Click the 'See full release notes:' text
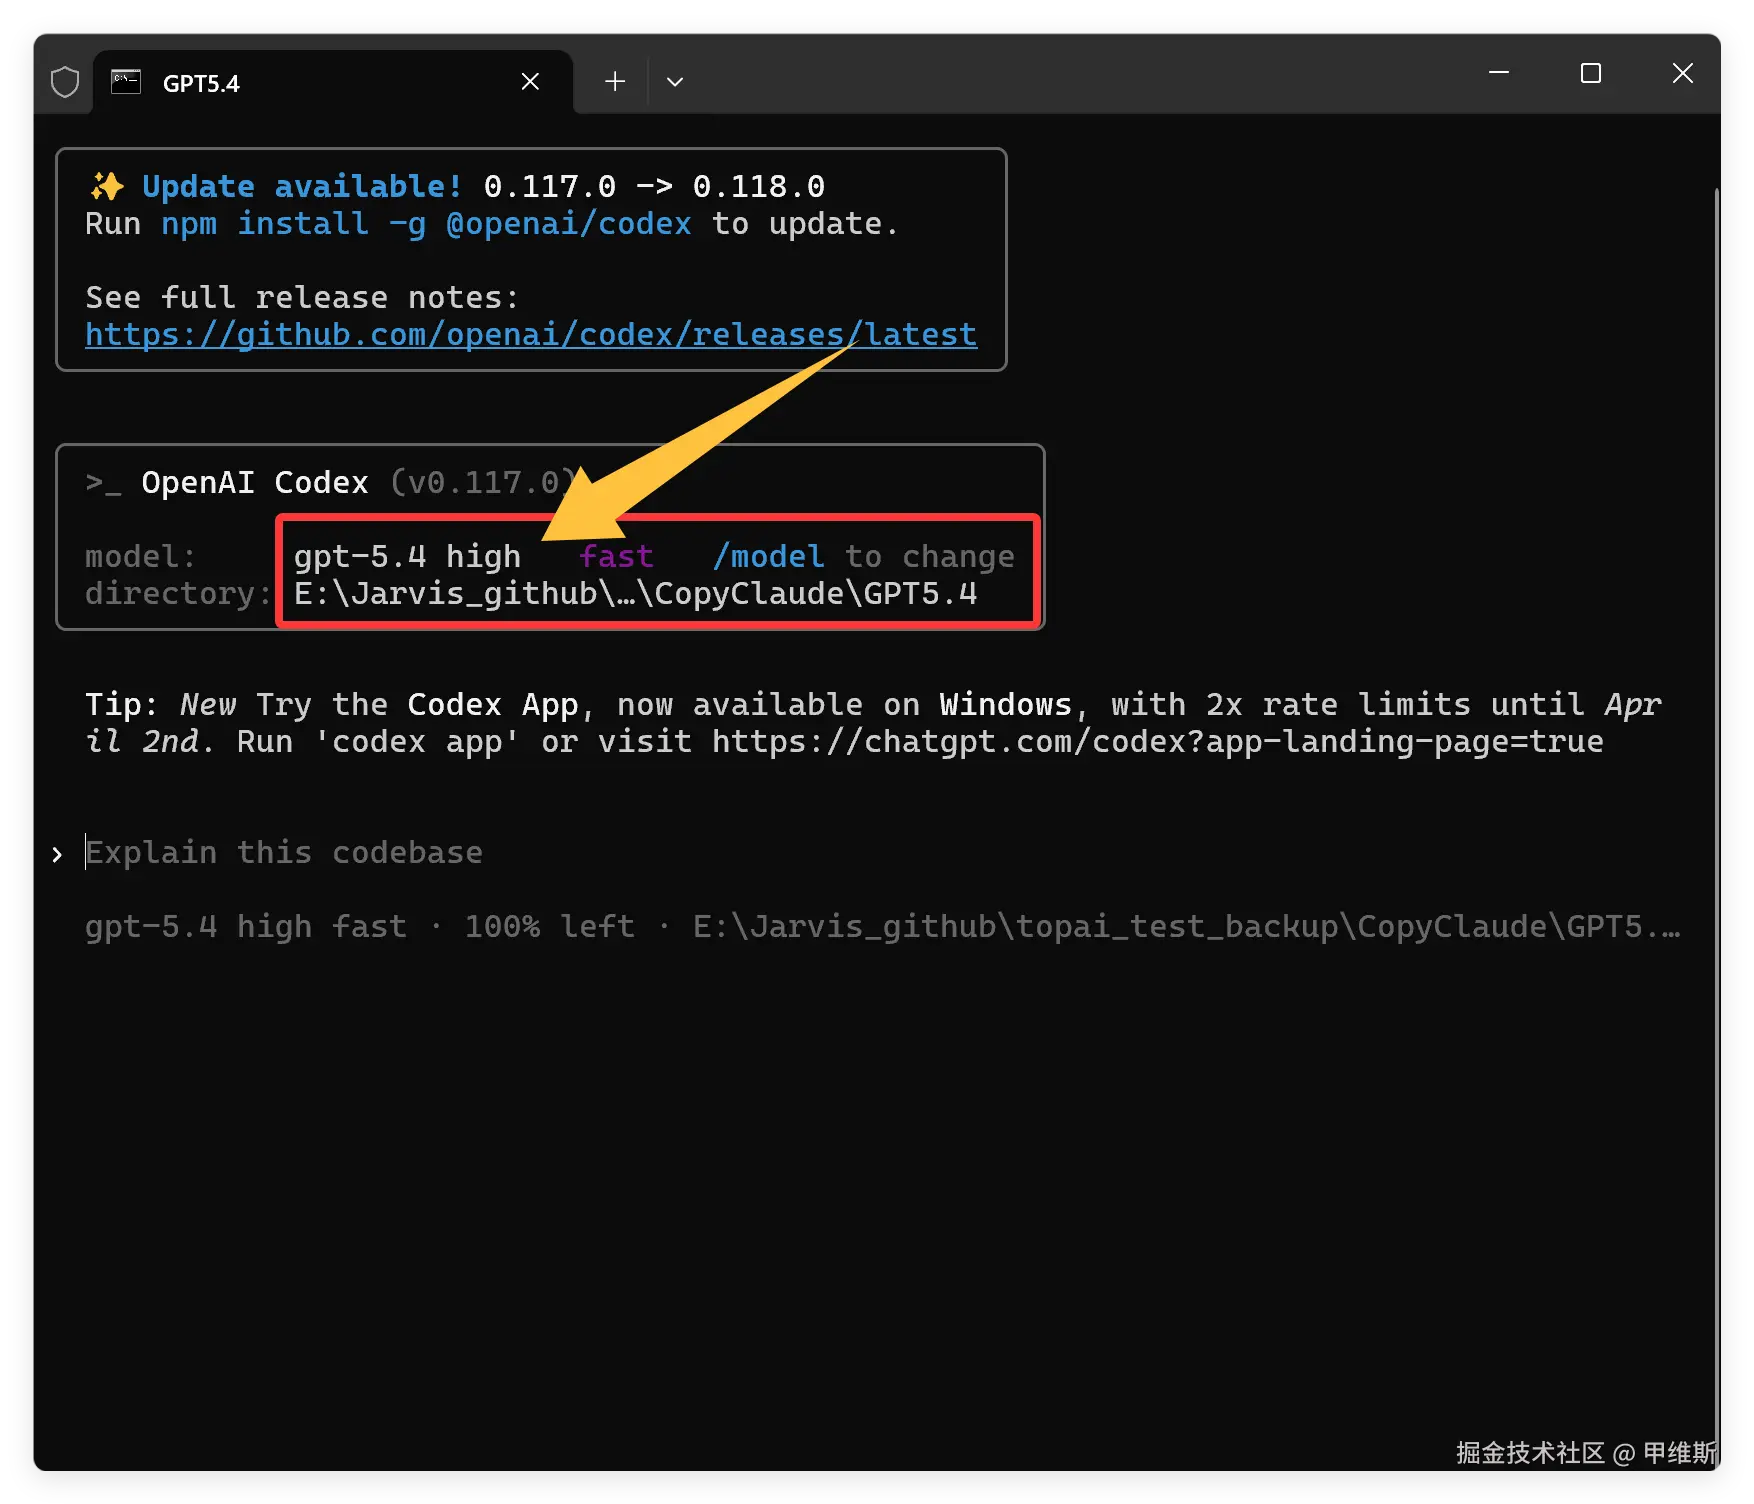The height and width of the screenshot is (1504, 1754). click(302, 298)
